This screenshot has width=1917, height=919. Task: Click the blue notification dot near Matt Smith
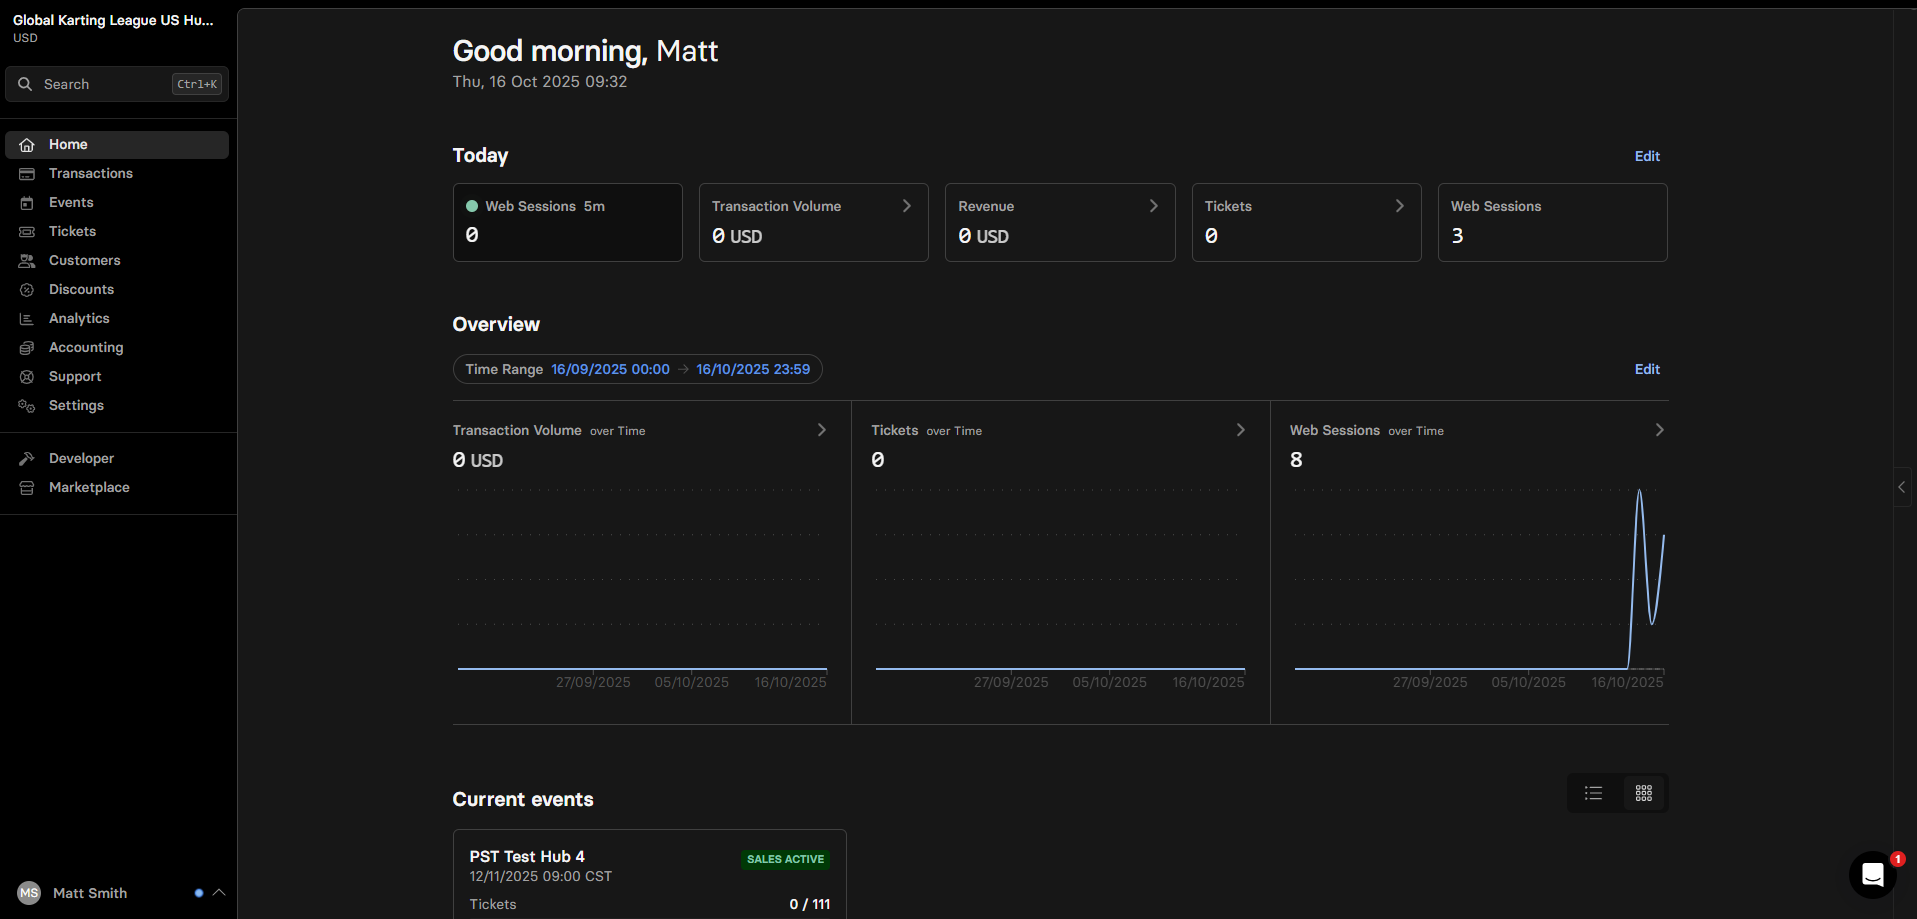199,893
